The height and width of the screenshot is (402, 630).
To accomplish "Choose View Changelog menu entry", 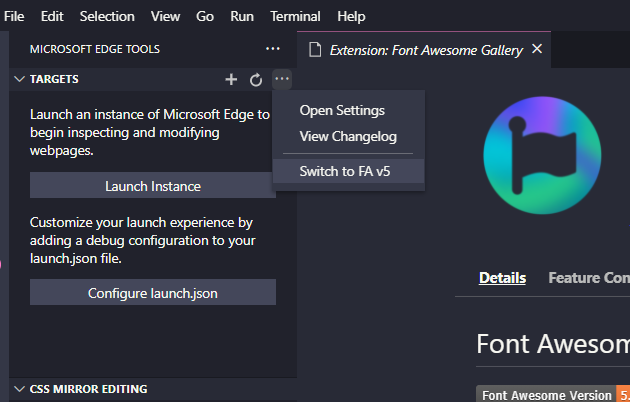I will [348, 137].
